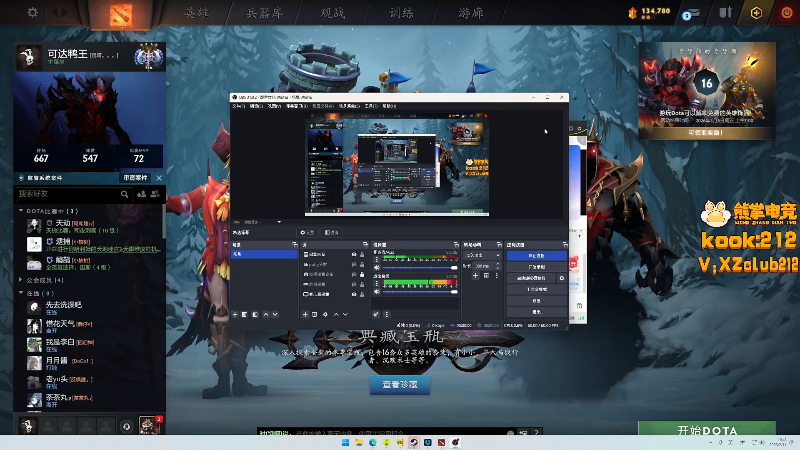Screen dimensions: 800x450
Task: Click the add scene plus icon in OBS
Action: (x=235, y=314)
